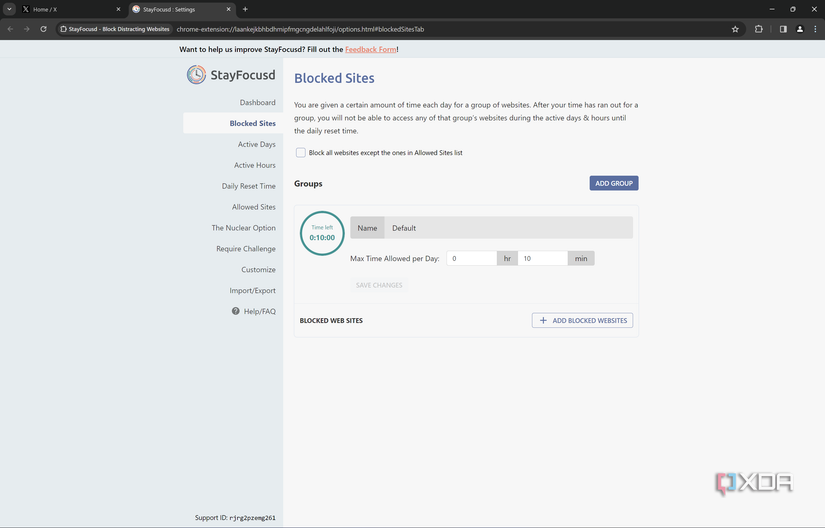
Task: Click the plus icon in Add Blocked Websites
Action: 544,320
